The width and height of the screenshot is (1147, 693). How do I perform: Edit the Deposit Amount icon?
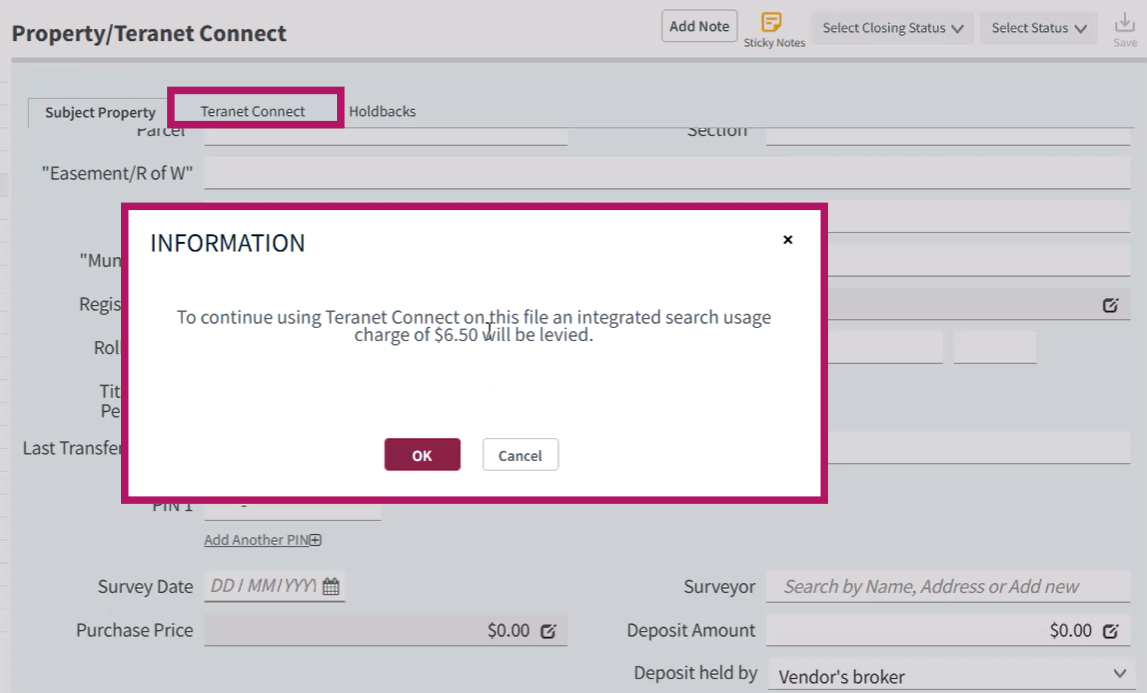coord(1110,631)
